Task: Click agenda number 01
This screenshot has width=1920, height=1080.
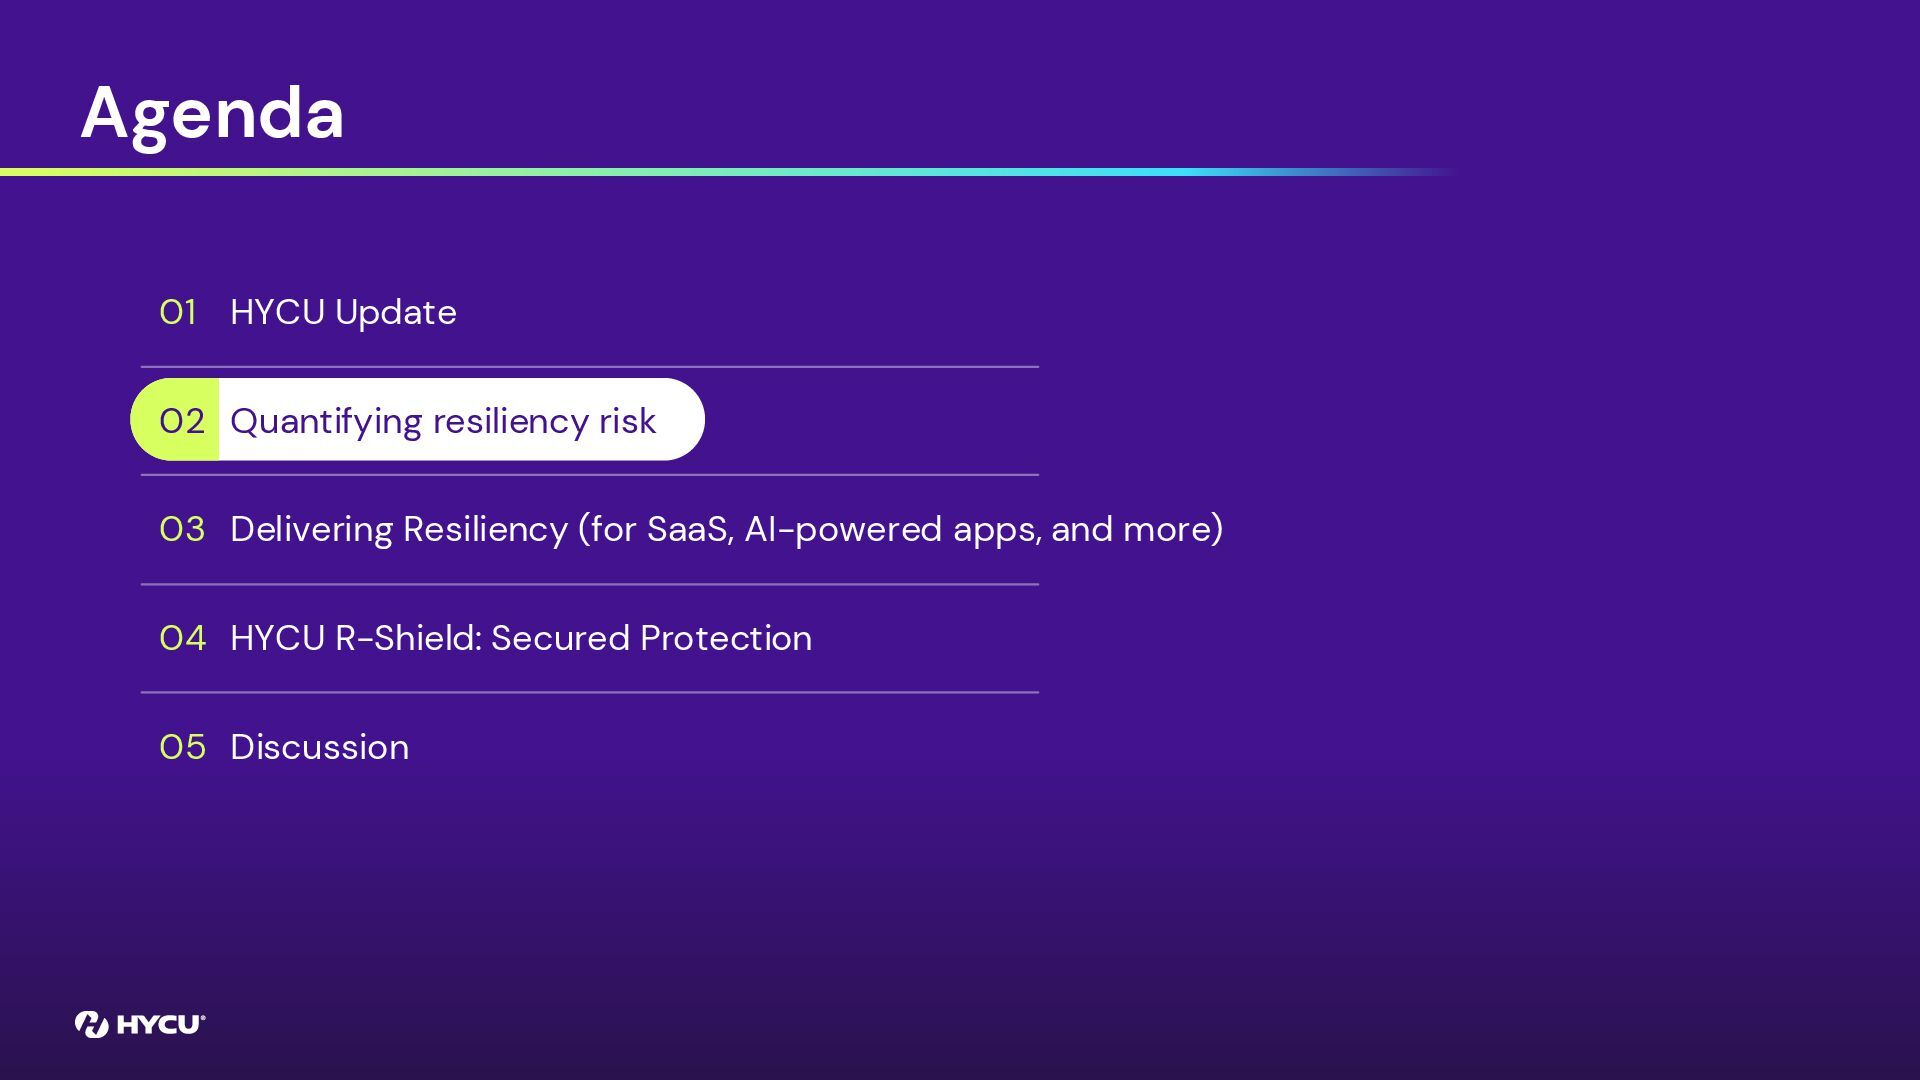Action: [178, 312]
